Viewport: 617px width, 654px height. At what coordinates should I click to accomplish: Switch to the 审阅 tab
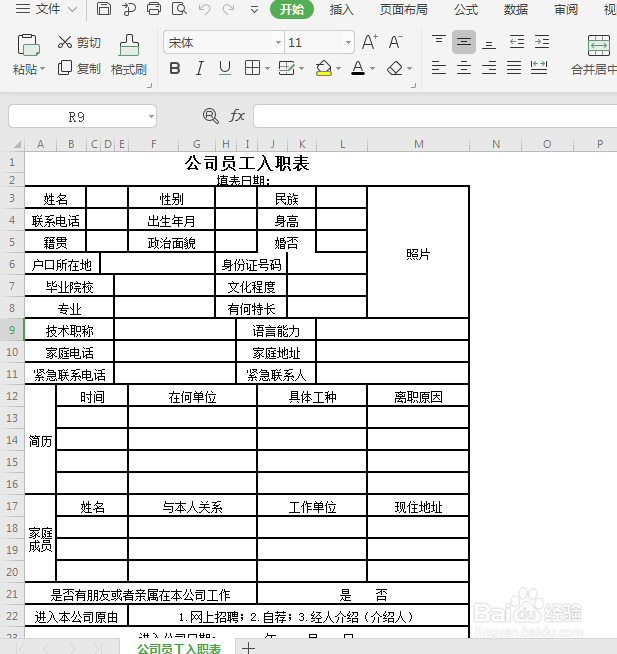pyautogui.click(x=566, y=9)
